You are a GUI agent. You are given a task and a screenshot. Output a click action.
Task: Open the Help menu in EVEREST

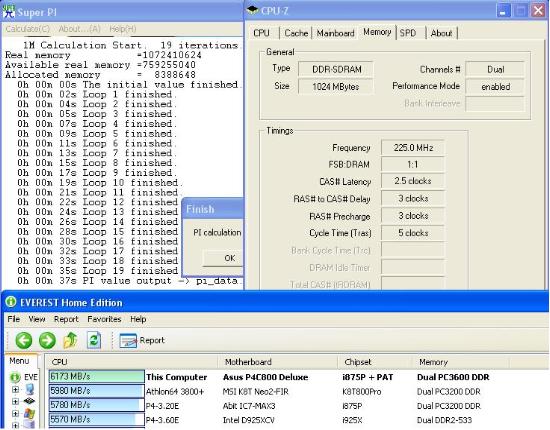pos(138,319)
